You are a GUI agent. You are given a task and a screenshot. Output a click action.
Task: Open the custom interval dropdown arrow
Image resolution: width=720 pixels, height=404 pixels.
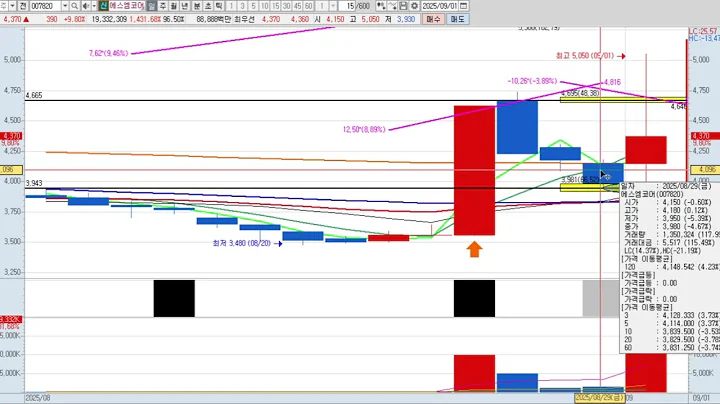pyautogui.click(x=333, y=6)
